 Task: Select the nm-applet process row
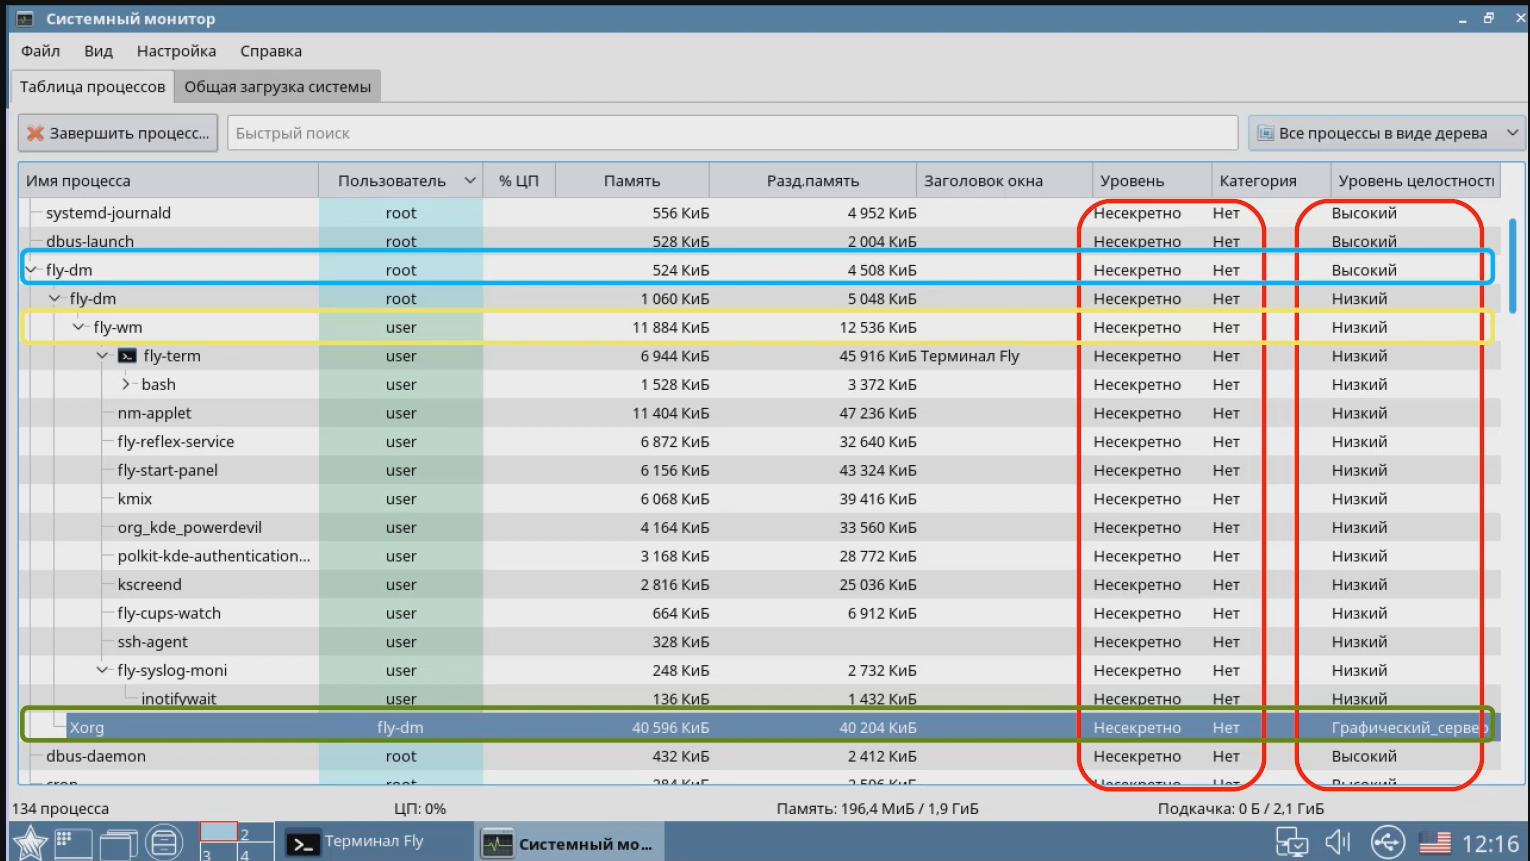tap(760, 413)
